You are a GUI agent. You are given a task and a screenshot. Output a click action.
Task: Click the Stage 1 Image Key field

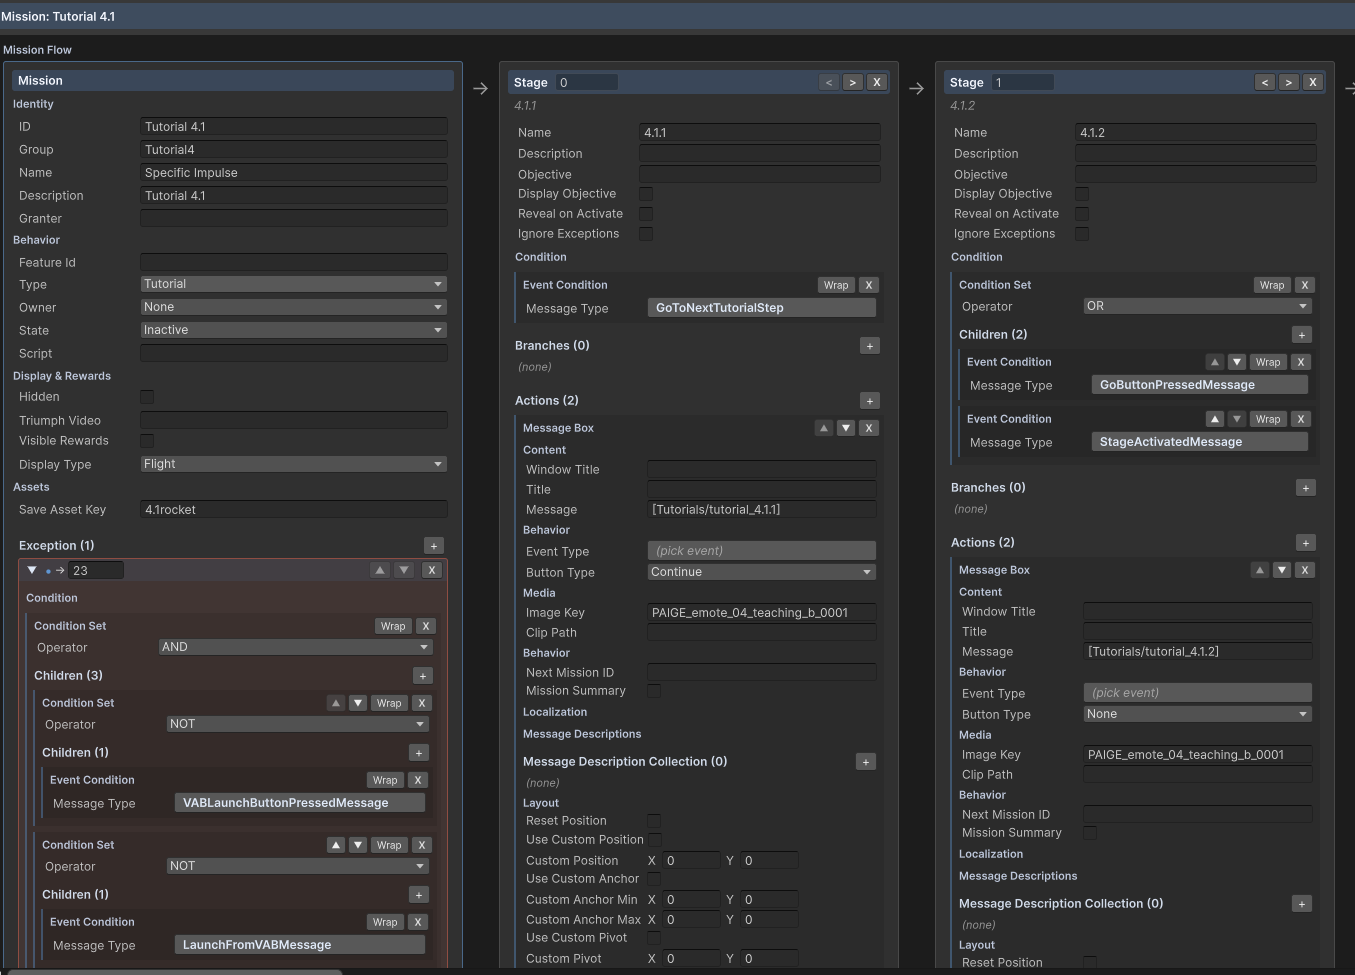pos(1198,755)
